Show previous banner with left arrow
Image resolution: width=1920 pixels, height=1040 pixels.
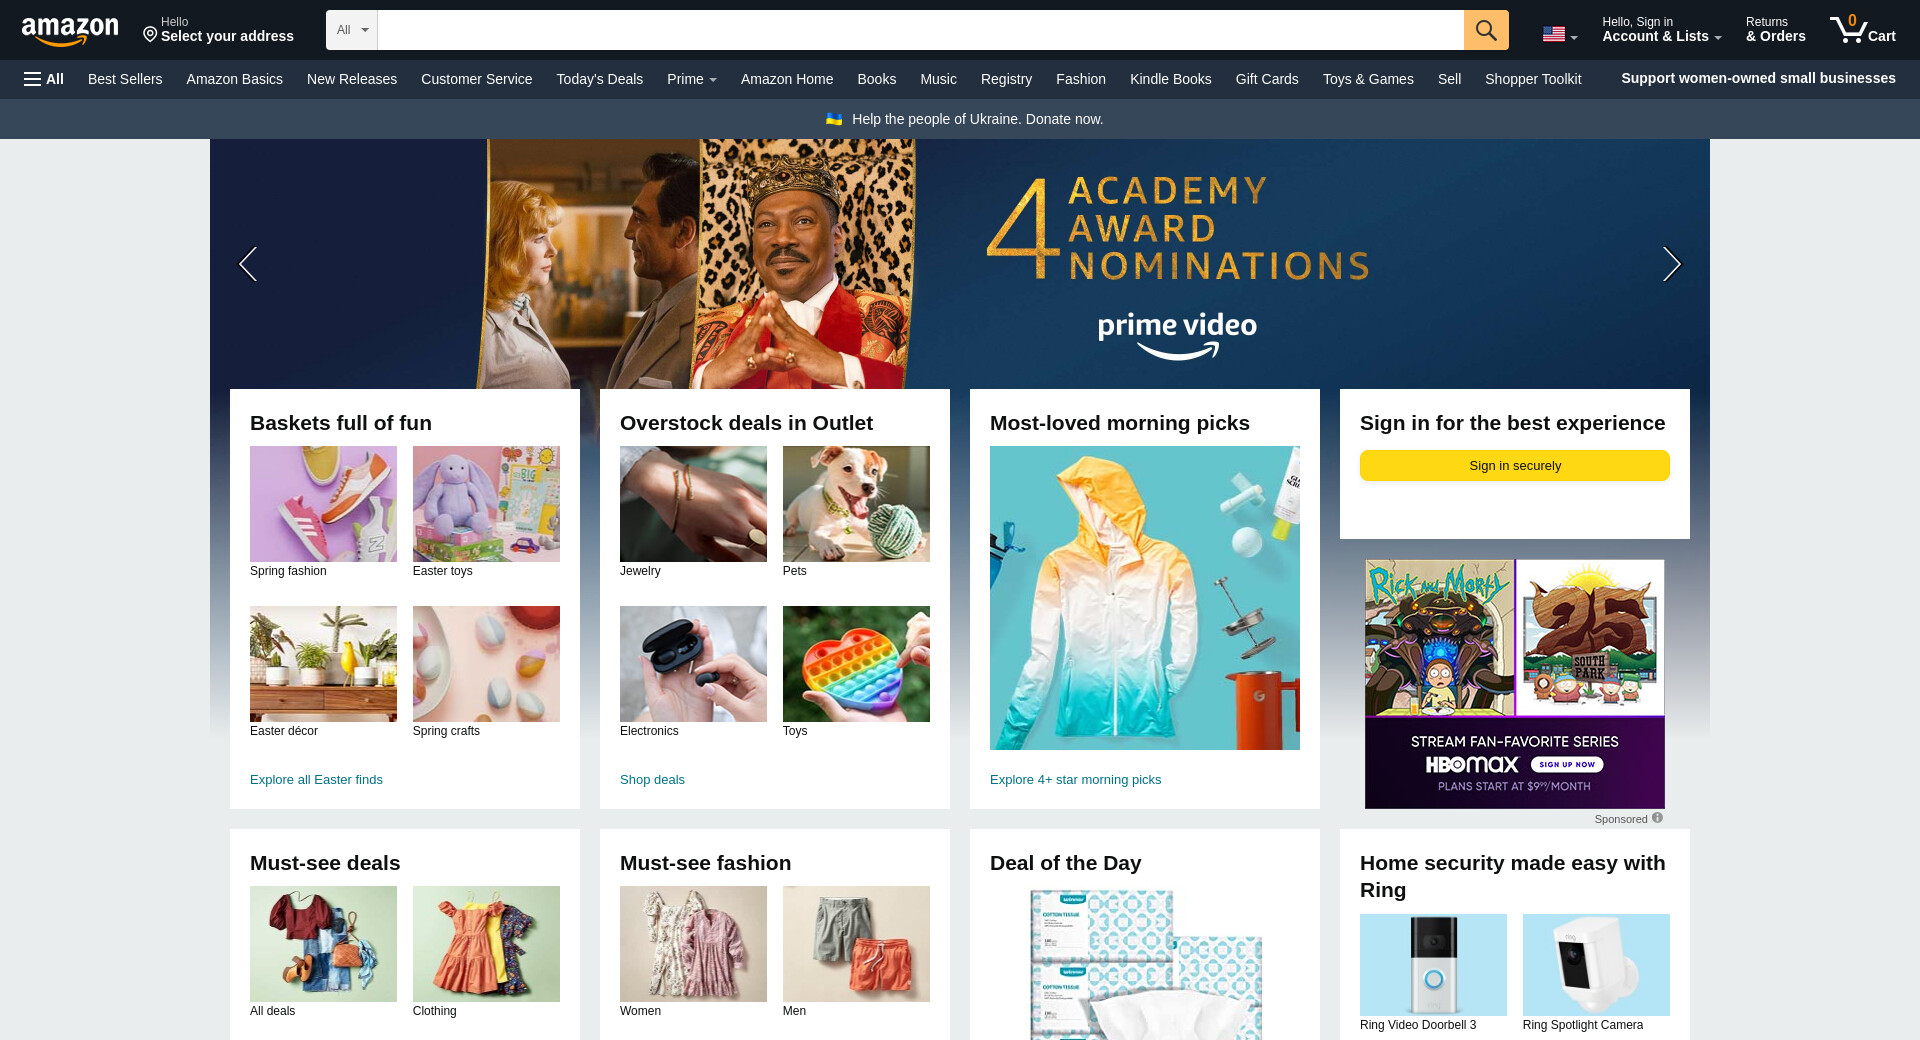click(x=248, y=264)
